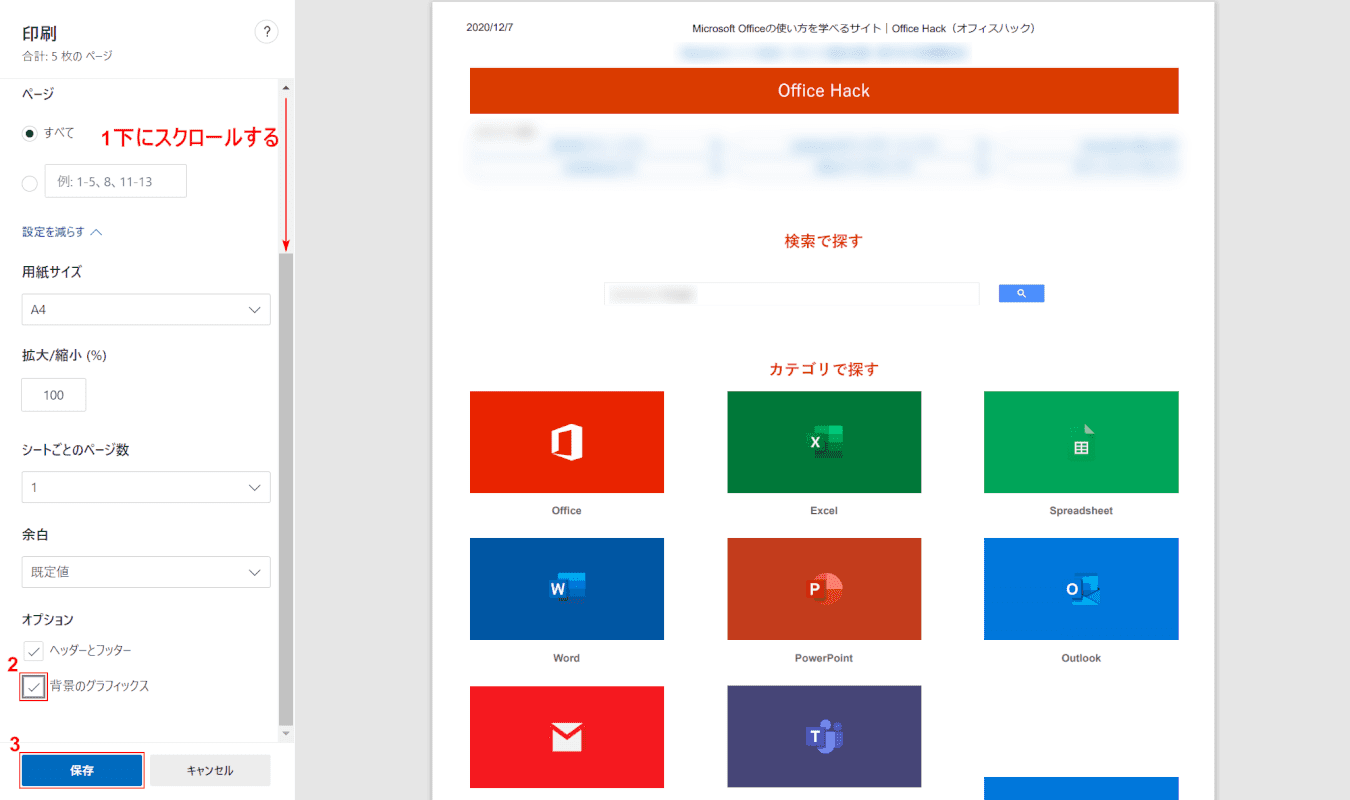Open the Teams category tile
Image resolution: width=1350 pixels, height=800 pixels.
824,737
